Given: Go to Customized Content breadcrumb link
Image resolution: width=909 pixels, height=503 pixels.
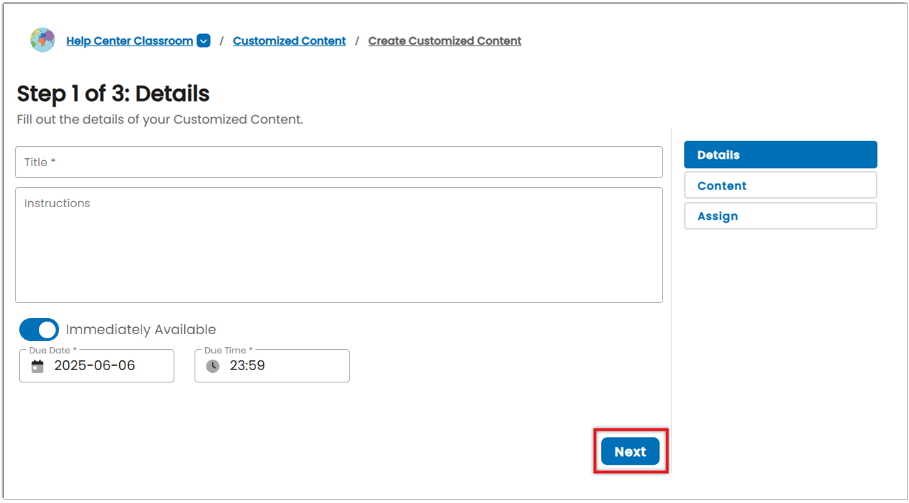Looking at the screenshot, I should pyautogui.click(x=289, y=41).
